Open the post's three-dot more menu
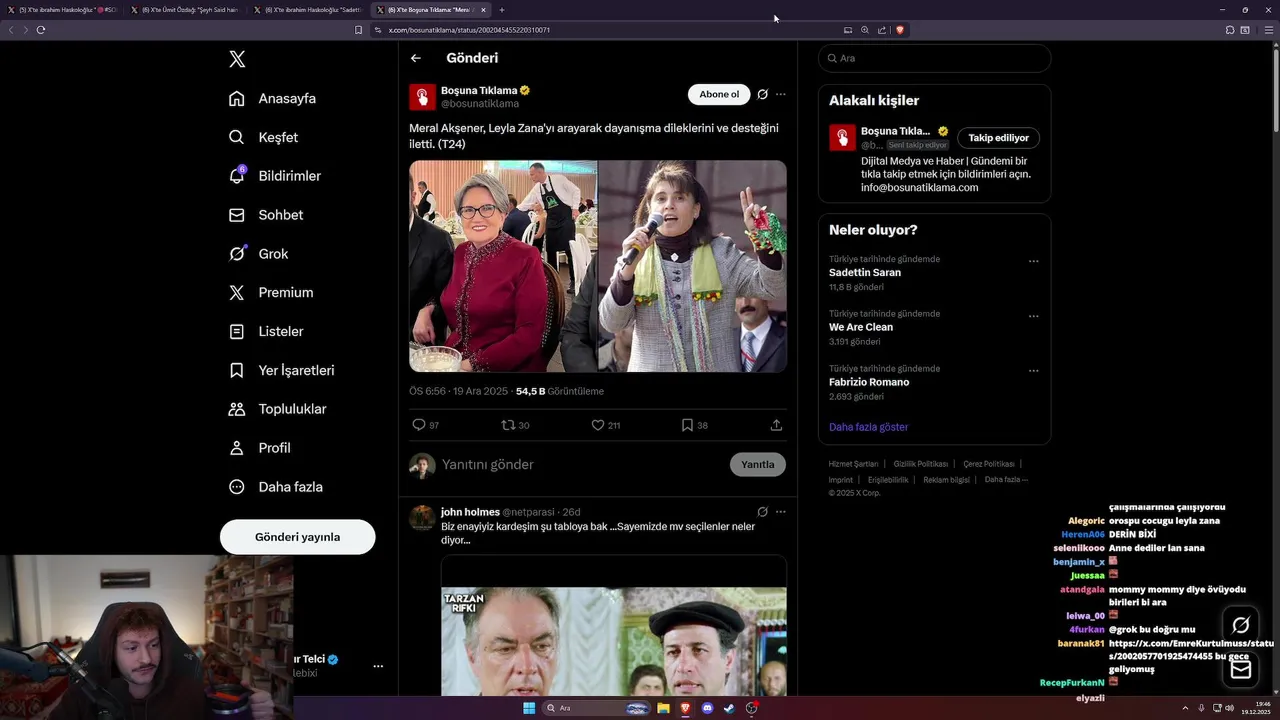This screenshot has height=720, width=1280. 781,94
